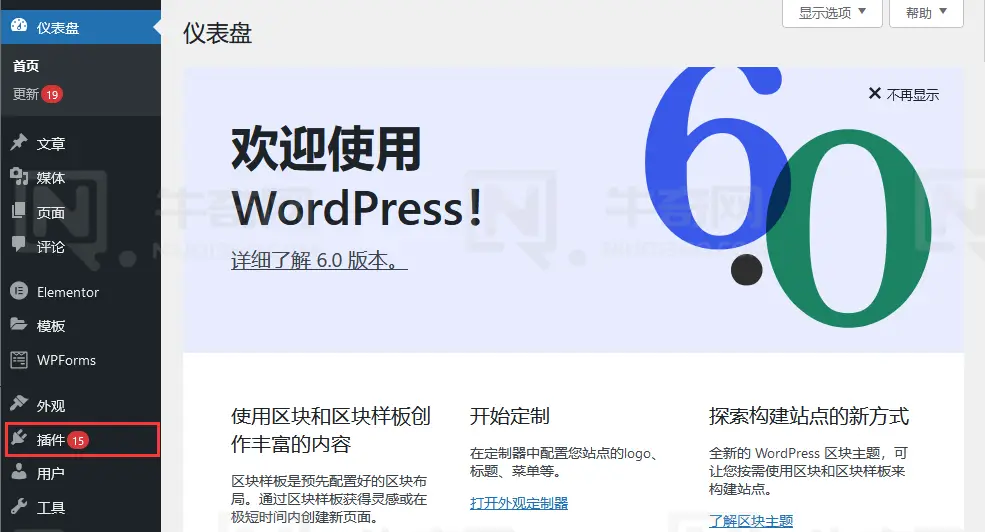985x532 pixels.
Task: Open the 用户 menu label
Action: (x=50, y=474)
